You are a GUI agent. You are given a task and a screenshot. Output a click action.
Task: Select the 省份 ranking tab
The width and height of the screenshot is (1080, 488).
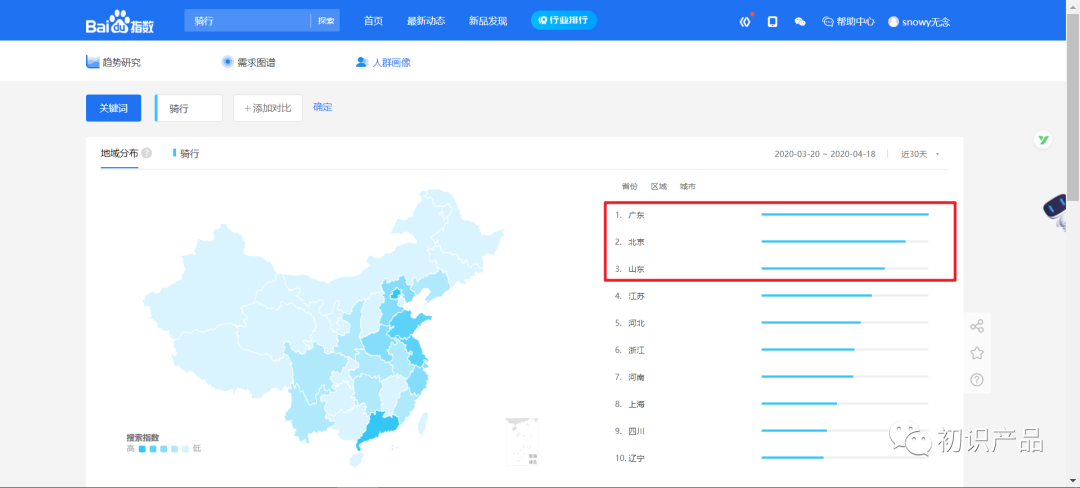pyautogui.click(x=630, y=187)
